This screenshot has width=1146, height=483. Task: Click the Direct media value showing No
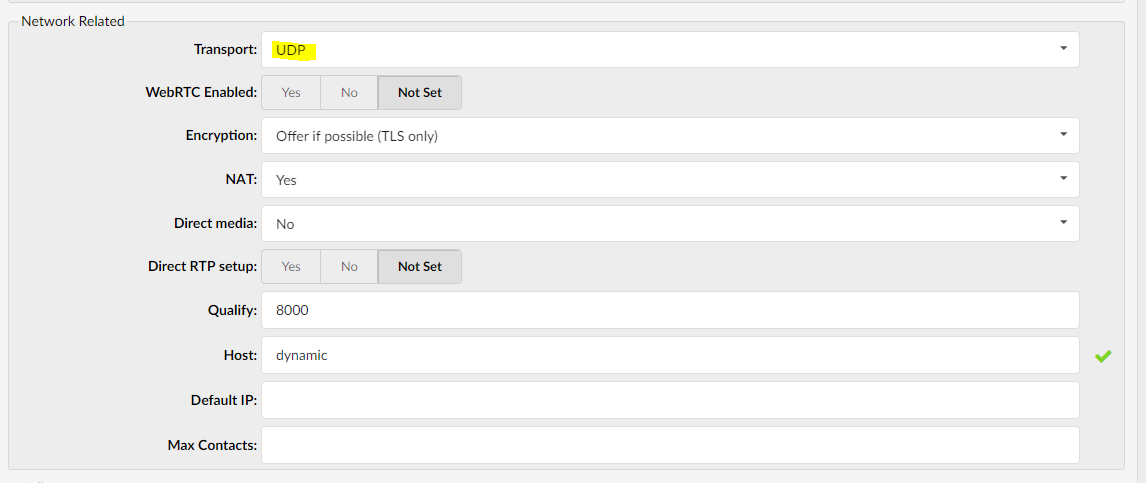[x=285, y=224]
